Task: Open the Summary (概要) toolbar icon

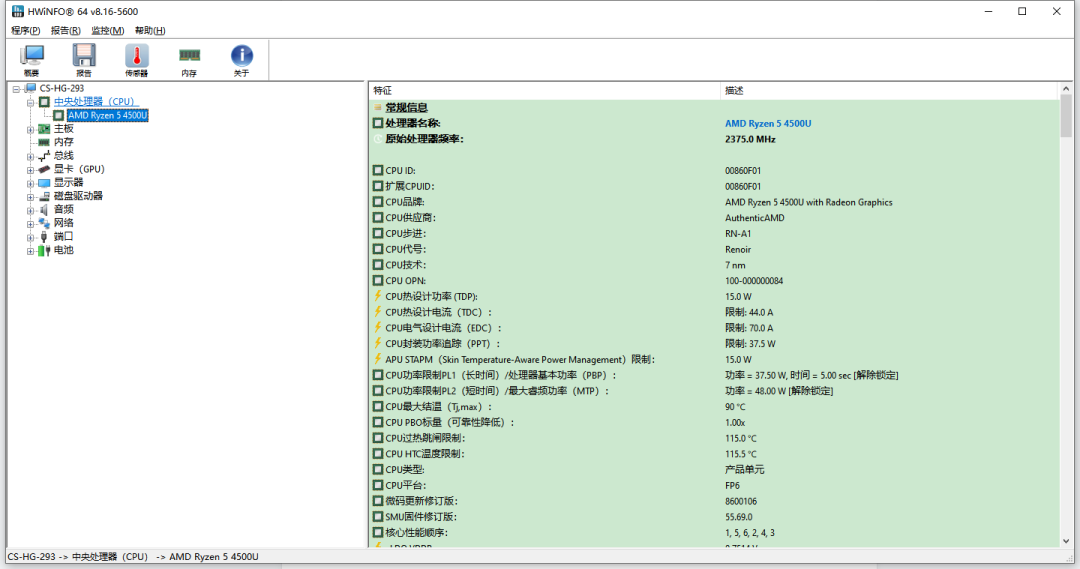Action: pyautogui.click(x=32, y=60)
